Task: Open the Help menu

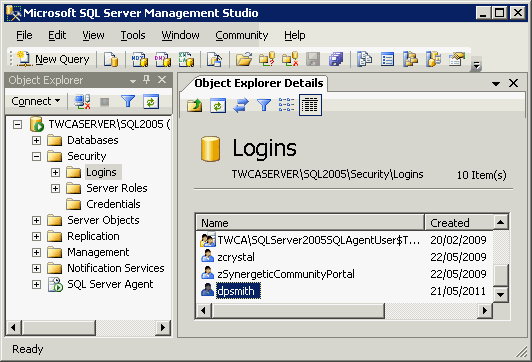Action: point(294,35)
